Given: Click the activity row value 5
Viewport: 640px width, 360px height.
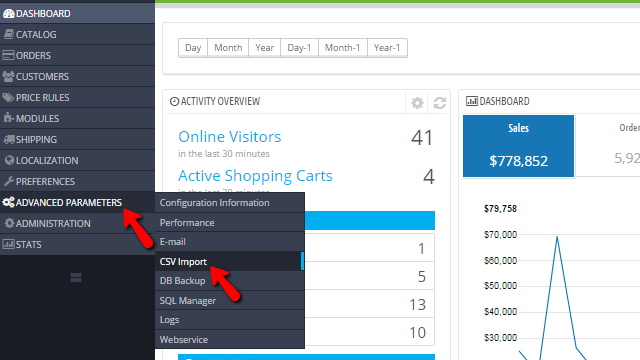Looking at the screenshot, I should 422,277.
